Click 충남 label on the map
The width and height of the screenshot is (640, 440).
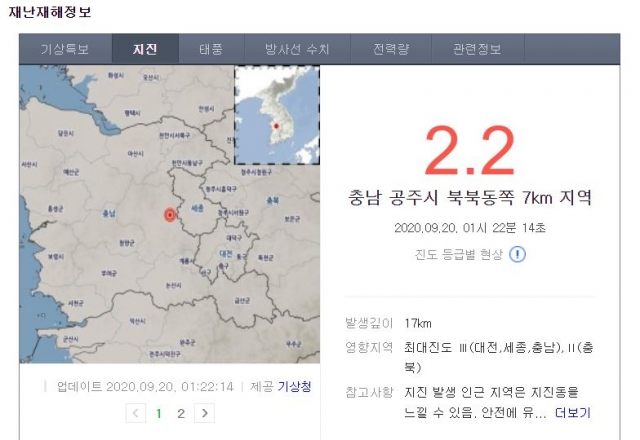pyautogui.click(x=109, y=213)
